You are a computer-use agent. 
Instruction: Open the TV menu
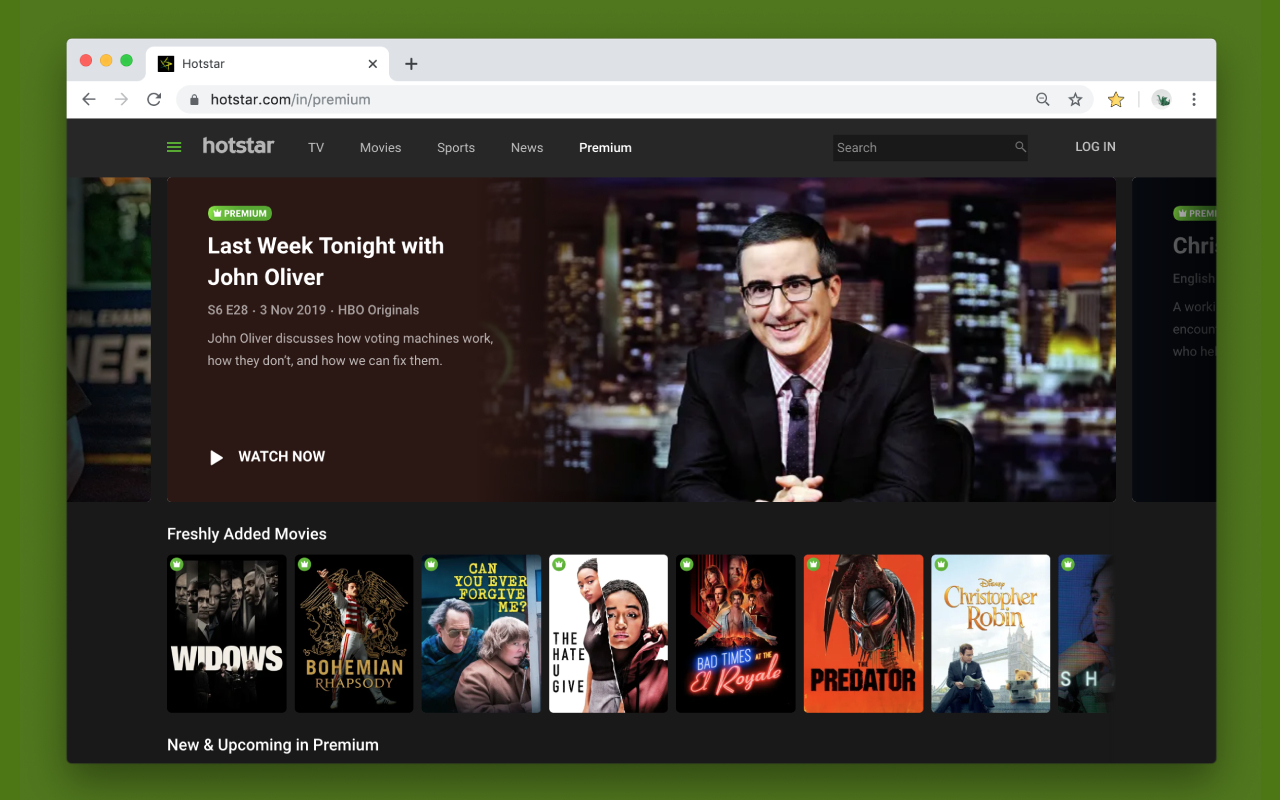pyautogui.click(x=316, y=147)
